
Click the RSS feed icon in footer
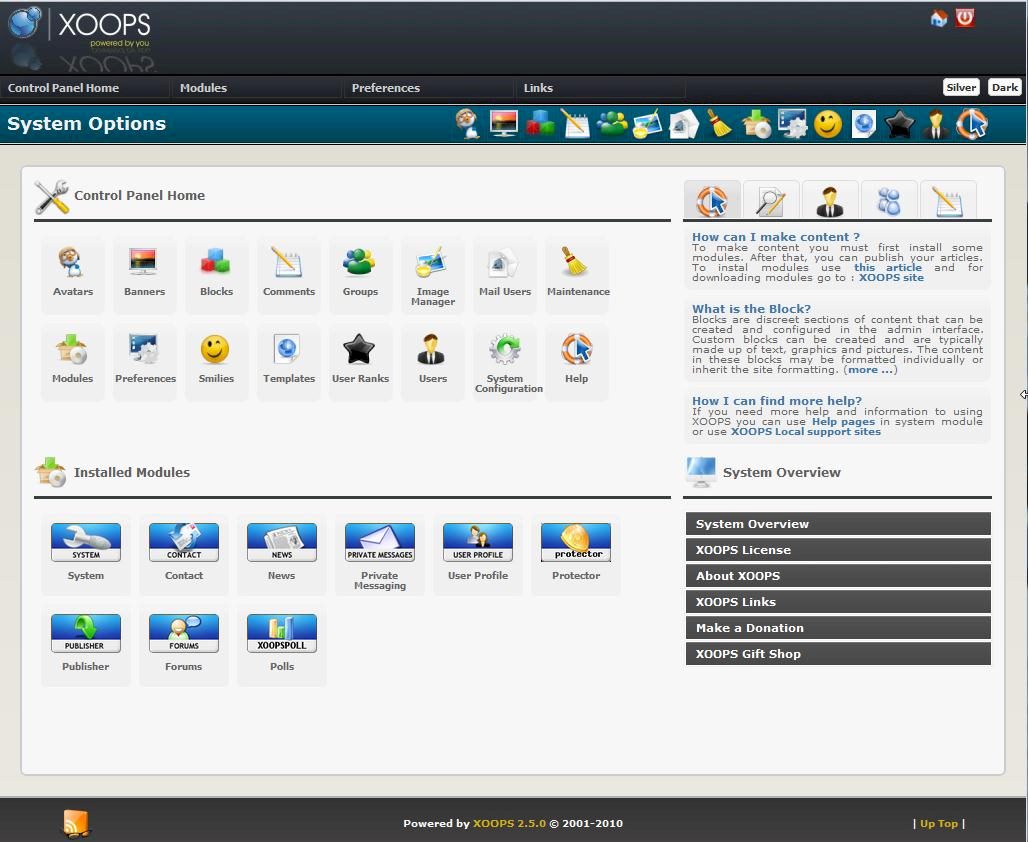pyautogui.click(x=76, y=823)
